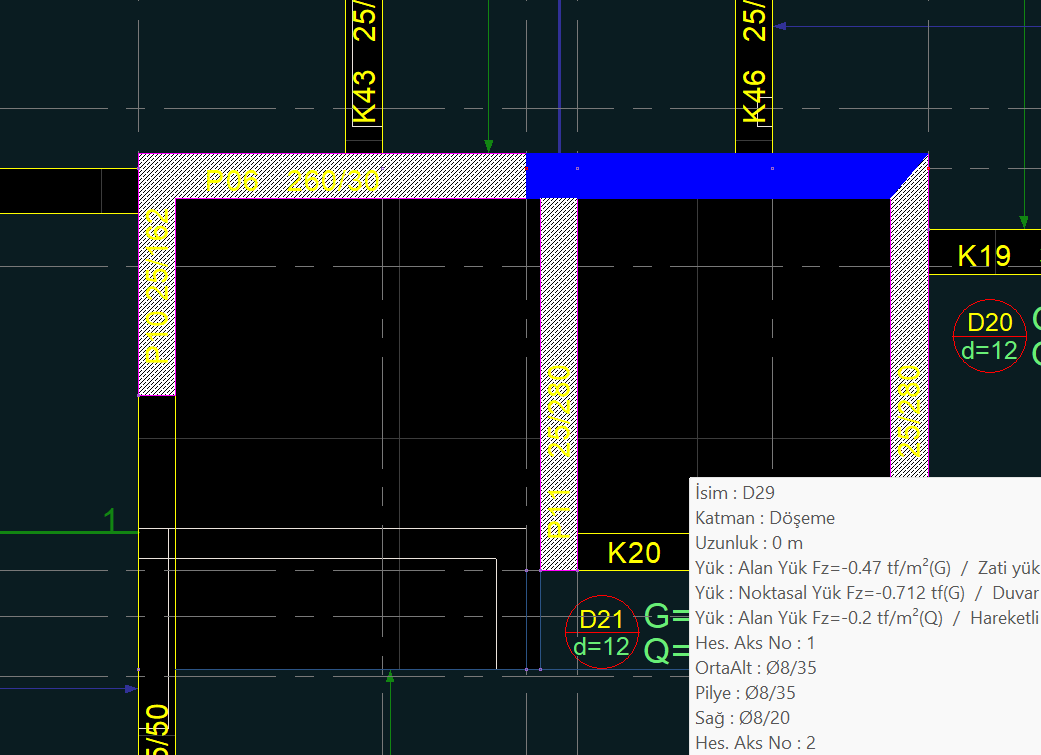Click the K43 beam label
Image resolution: width=1041 pixels, height=755 pixels.
pyautogui.click(x=366, y=97)
